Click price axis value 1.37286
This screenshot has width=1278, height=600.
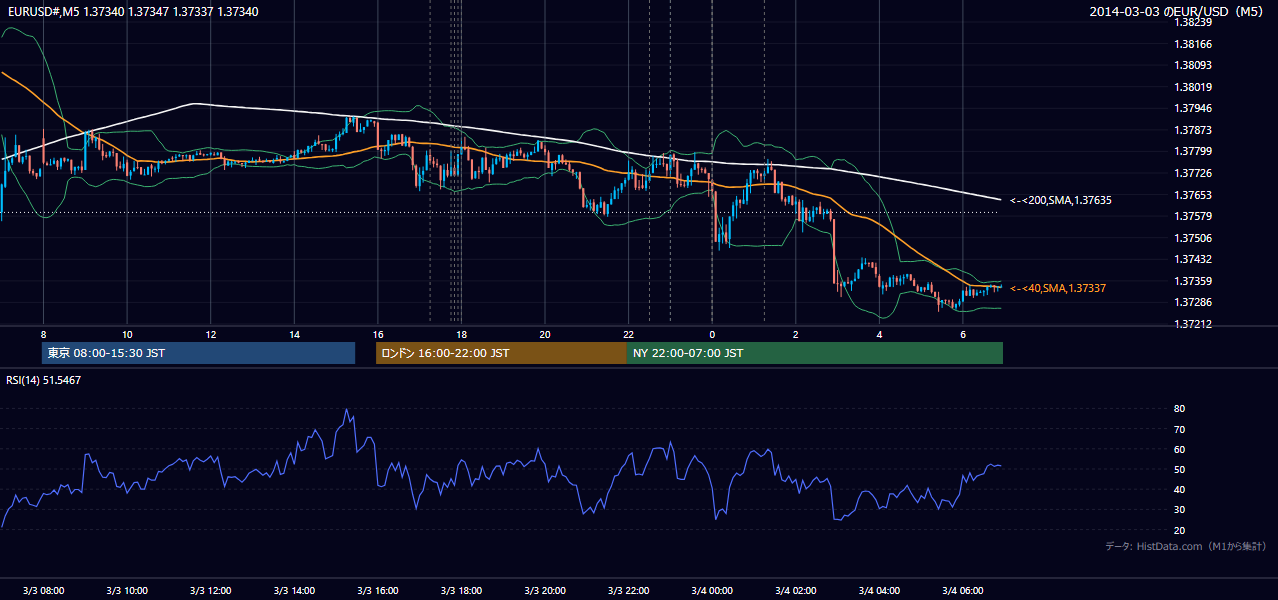[1193, 302]
